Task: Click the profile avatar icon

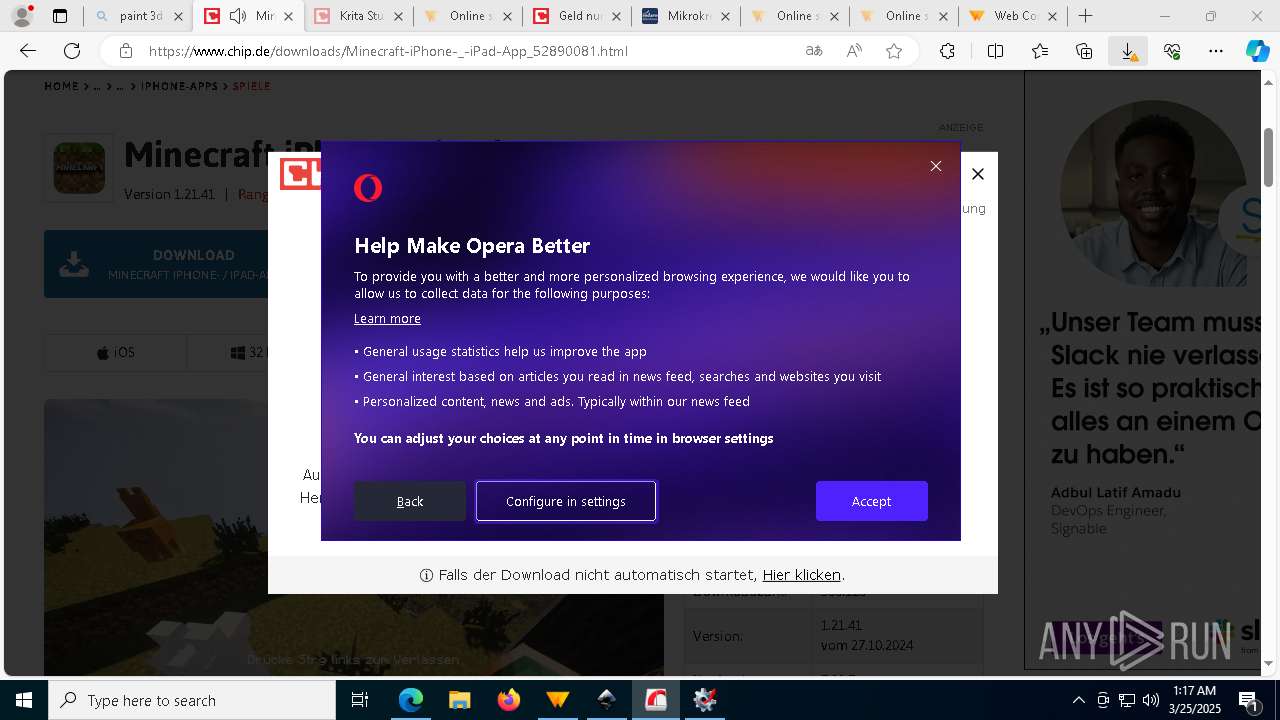Action: pos(22,16)
